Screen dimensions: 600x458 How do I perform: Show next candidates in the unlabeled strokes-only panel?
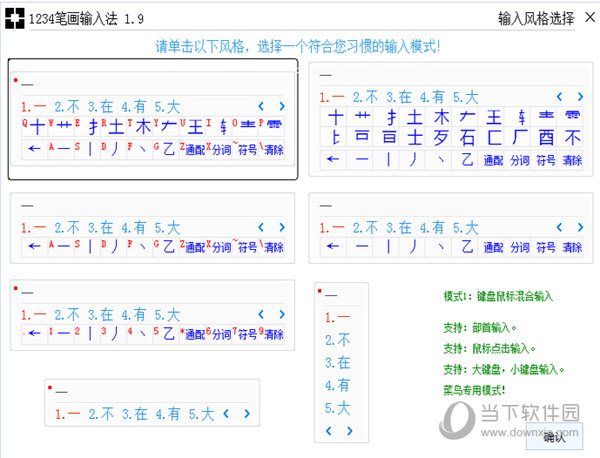click(x=580, y=227)
